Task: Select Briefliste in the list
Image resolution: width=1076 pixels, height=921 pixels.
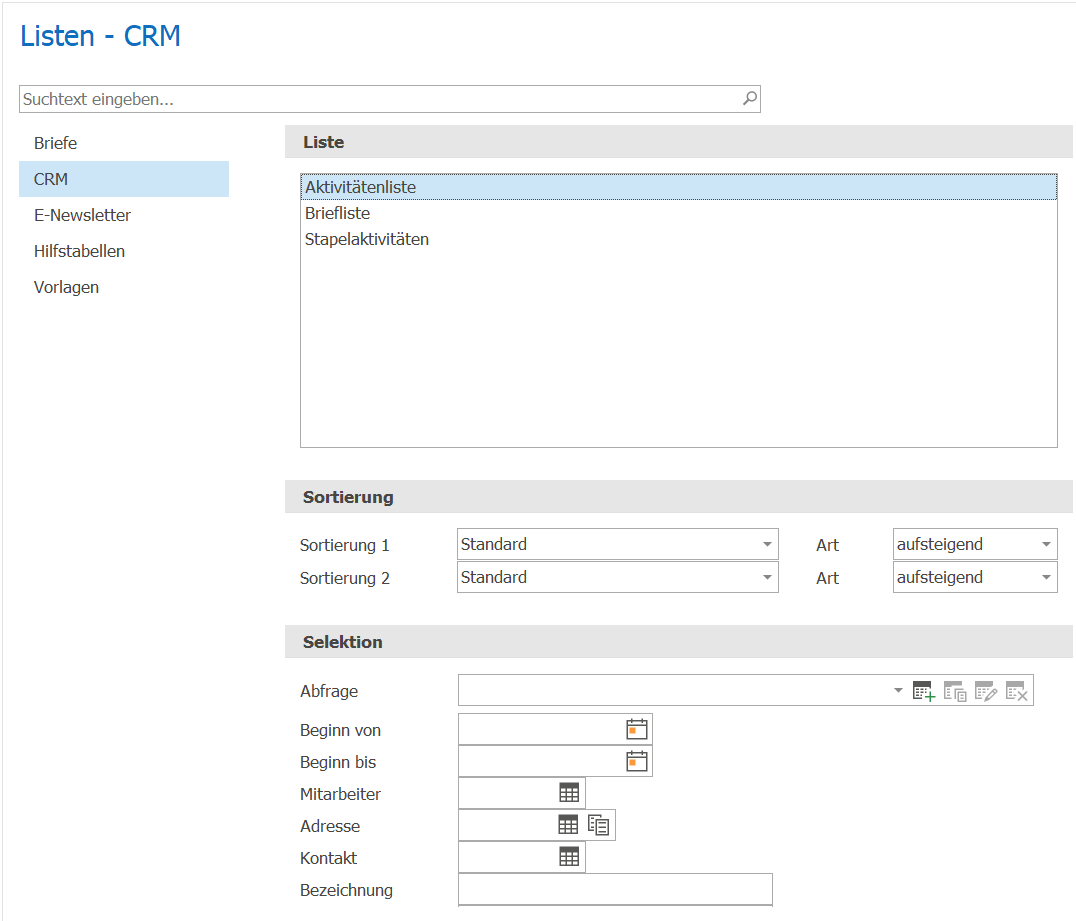Action: pyautogui.click(x=679, y=213)
